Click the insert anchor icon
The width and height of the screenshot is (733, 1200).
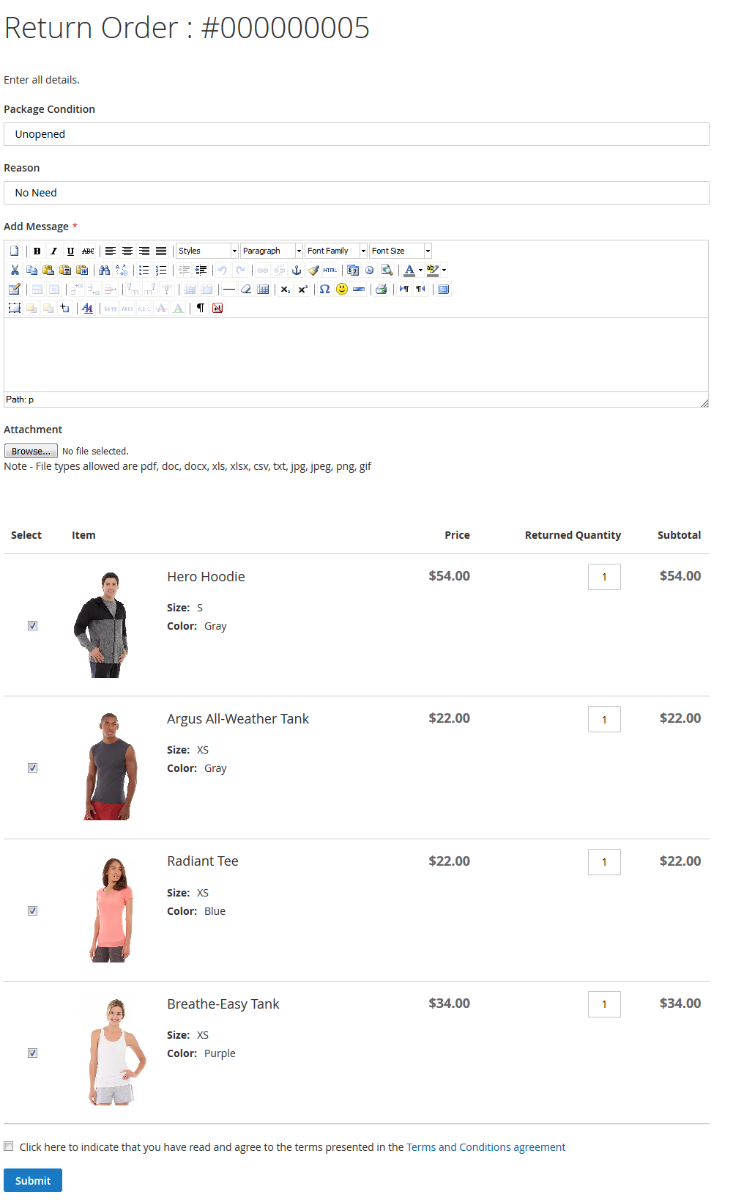click(296, 270)
